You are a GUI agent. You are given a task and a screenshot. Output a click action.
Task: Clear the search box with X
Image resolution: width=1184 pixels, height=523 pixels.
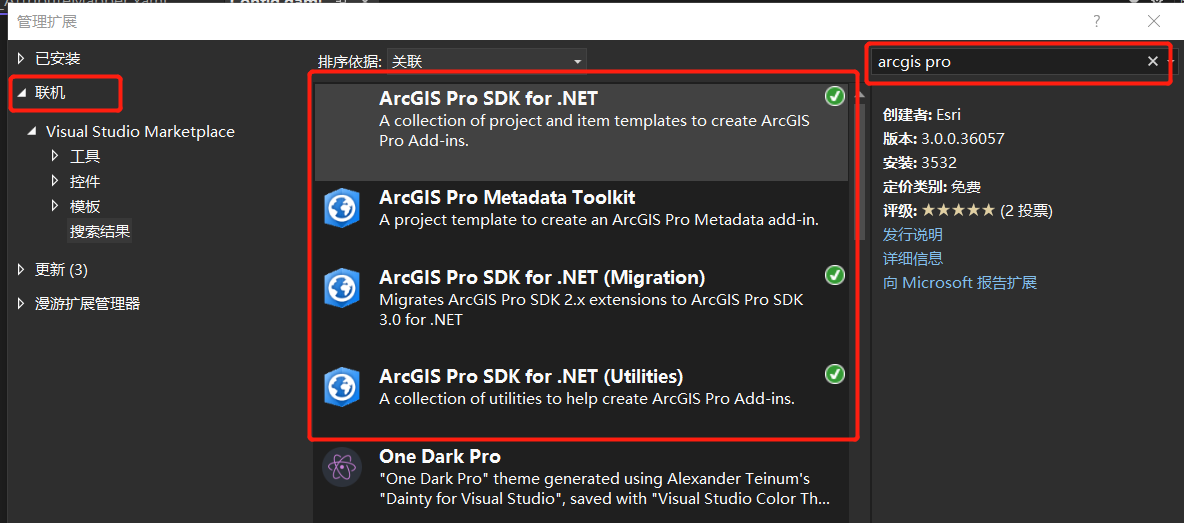1152,62
